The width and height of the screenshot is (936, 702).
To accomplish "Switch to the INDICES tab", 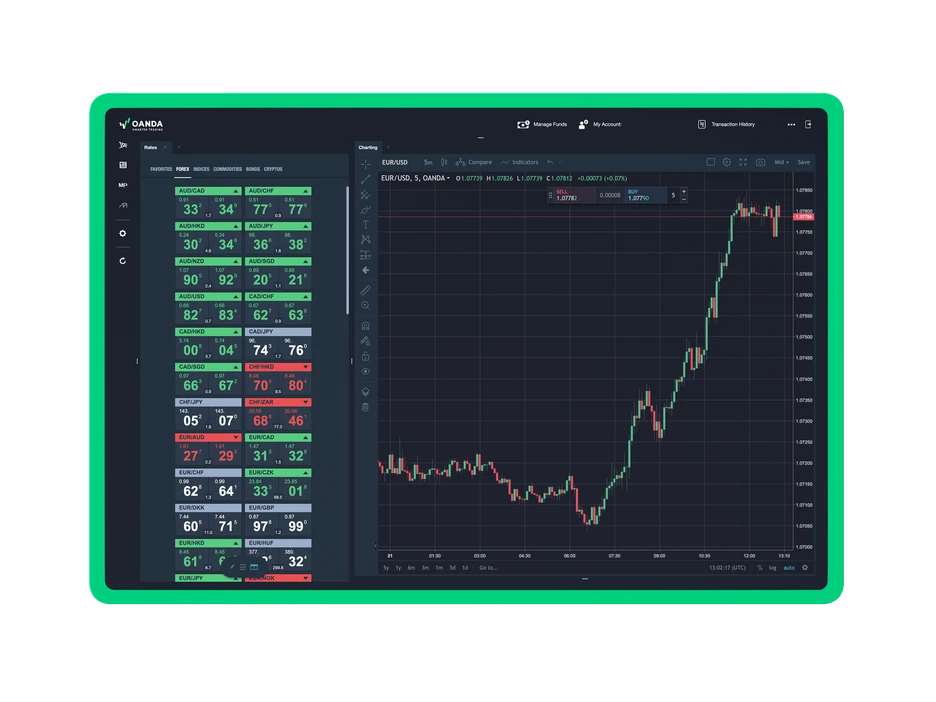I will point(202,169).
